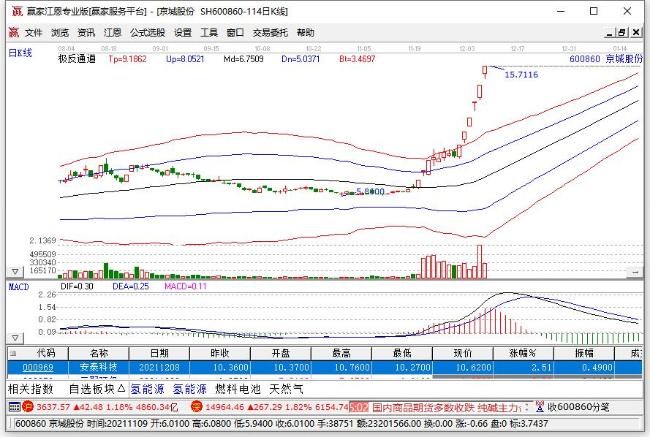The width and height of the screenshot is (650, 437).
Task: Close the inner chart window
Action: (x=635, y=33)
